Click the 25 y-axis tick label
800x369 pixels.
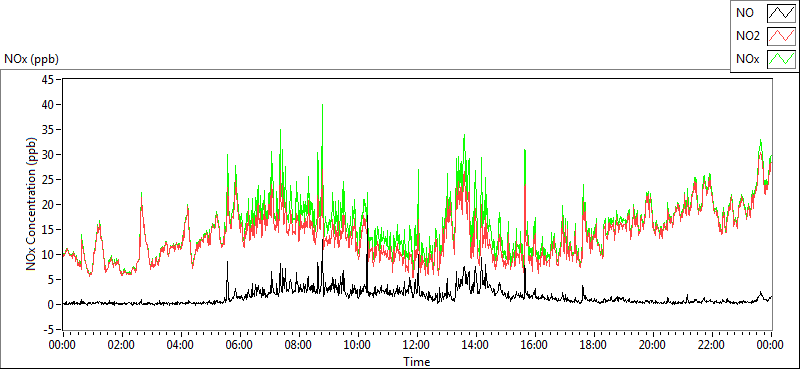(x=48, y=180)
